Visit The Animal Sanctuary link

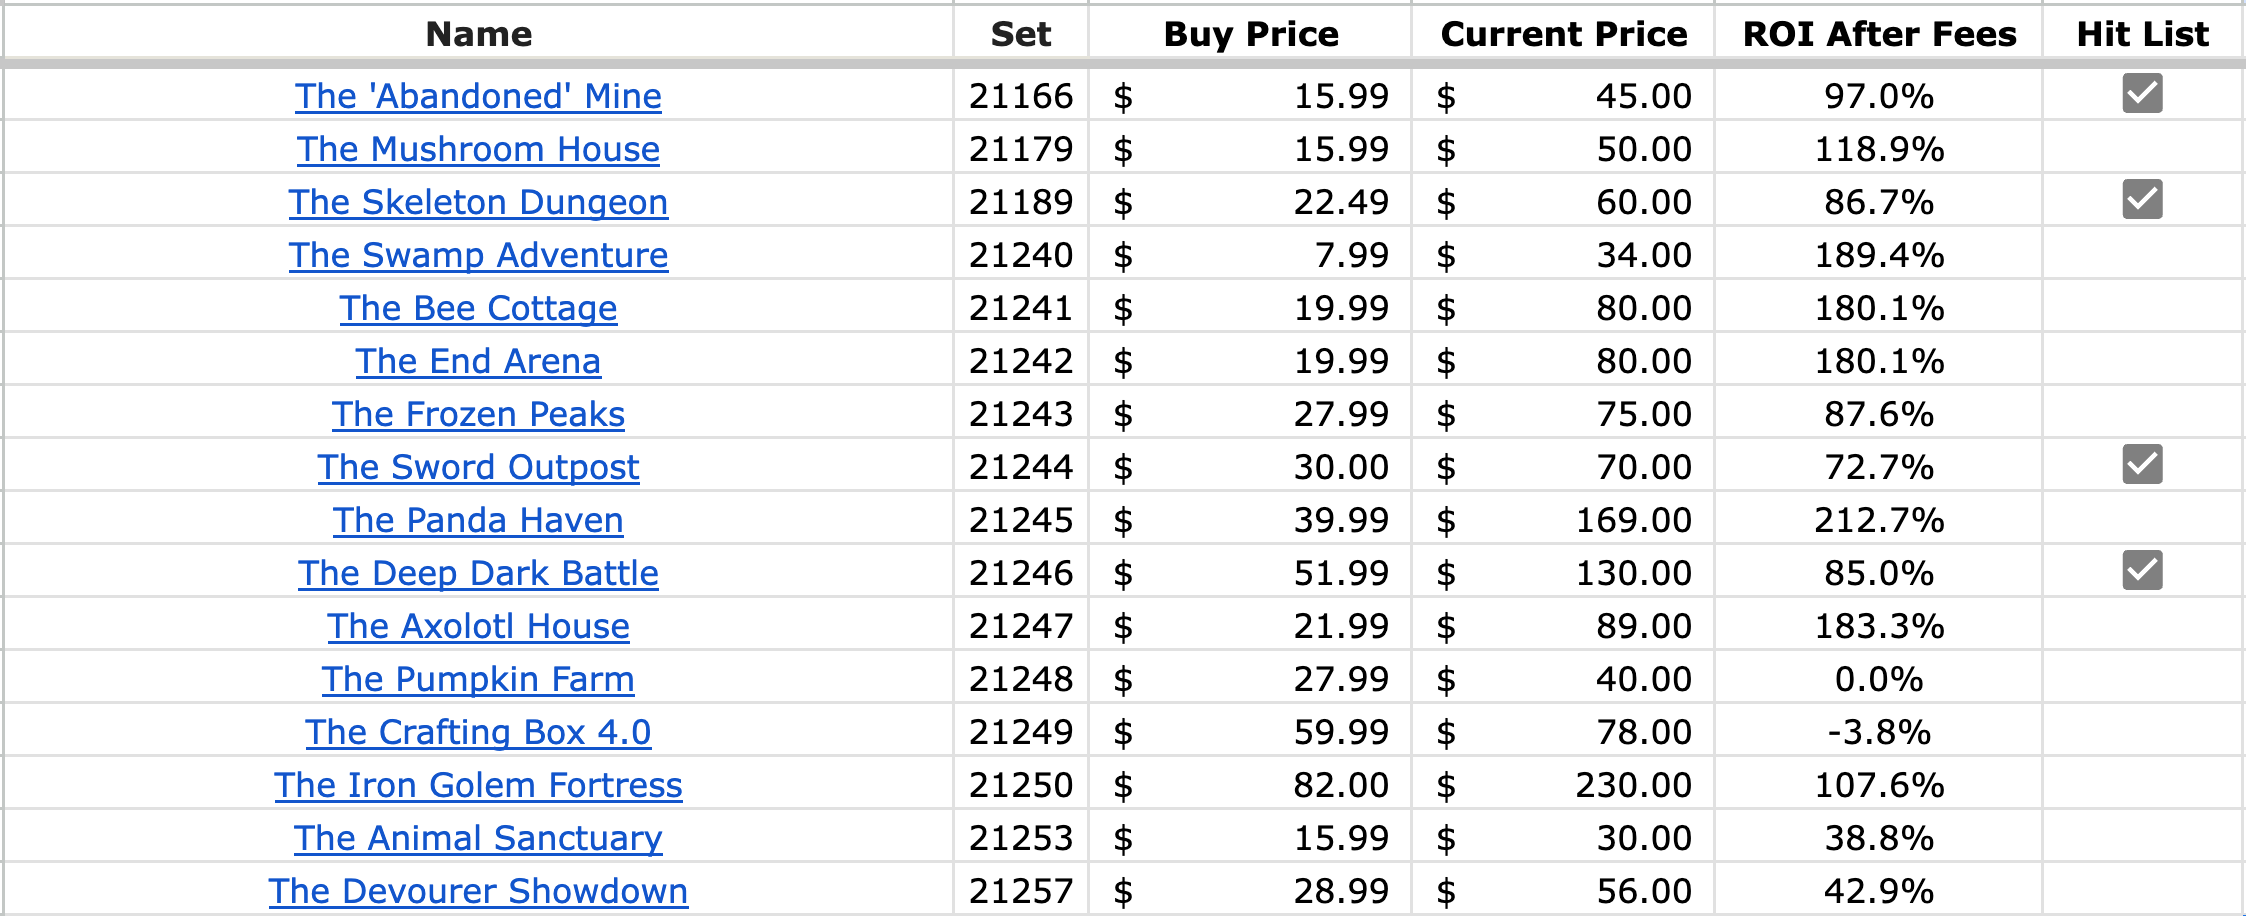tap(478, 838)
